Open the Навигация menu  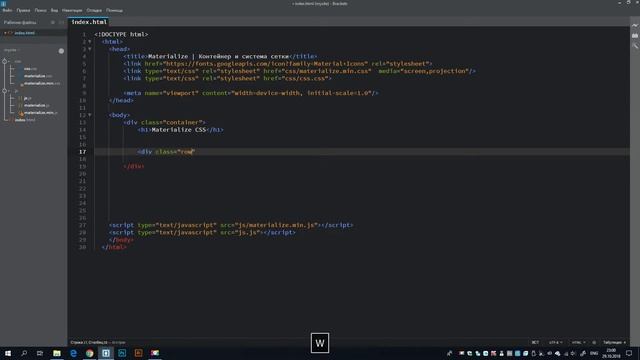[72, 10]
